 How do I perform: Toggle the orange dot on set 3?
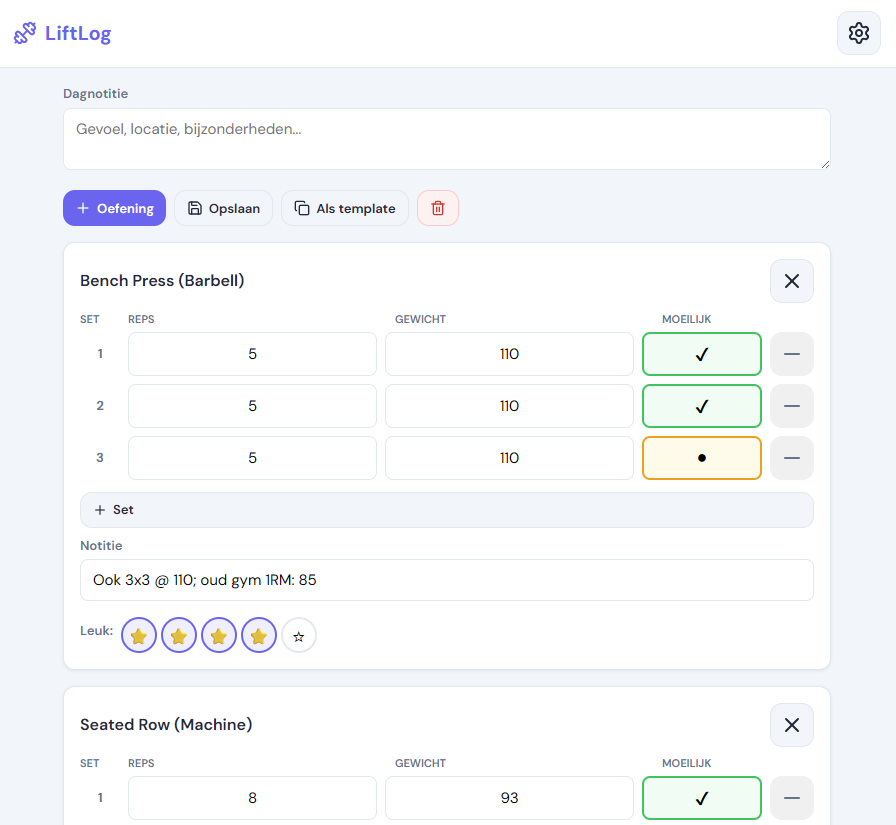701,458
